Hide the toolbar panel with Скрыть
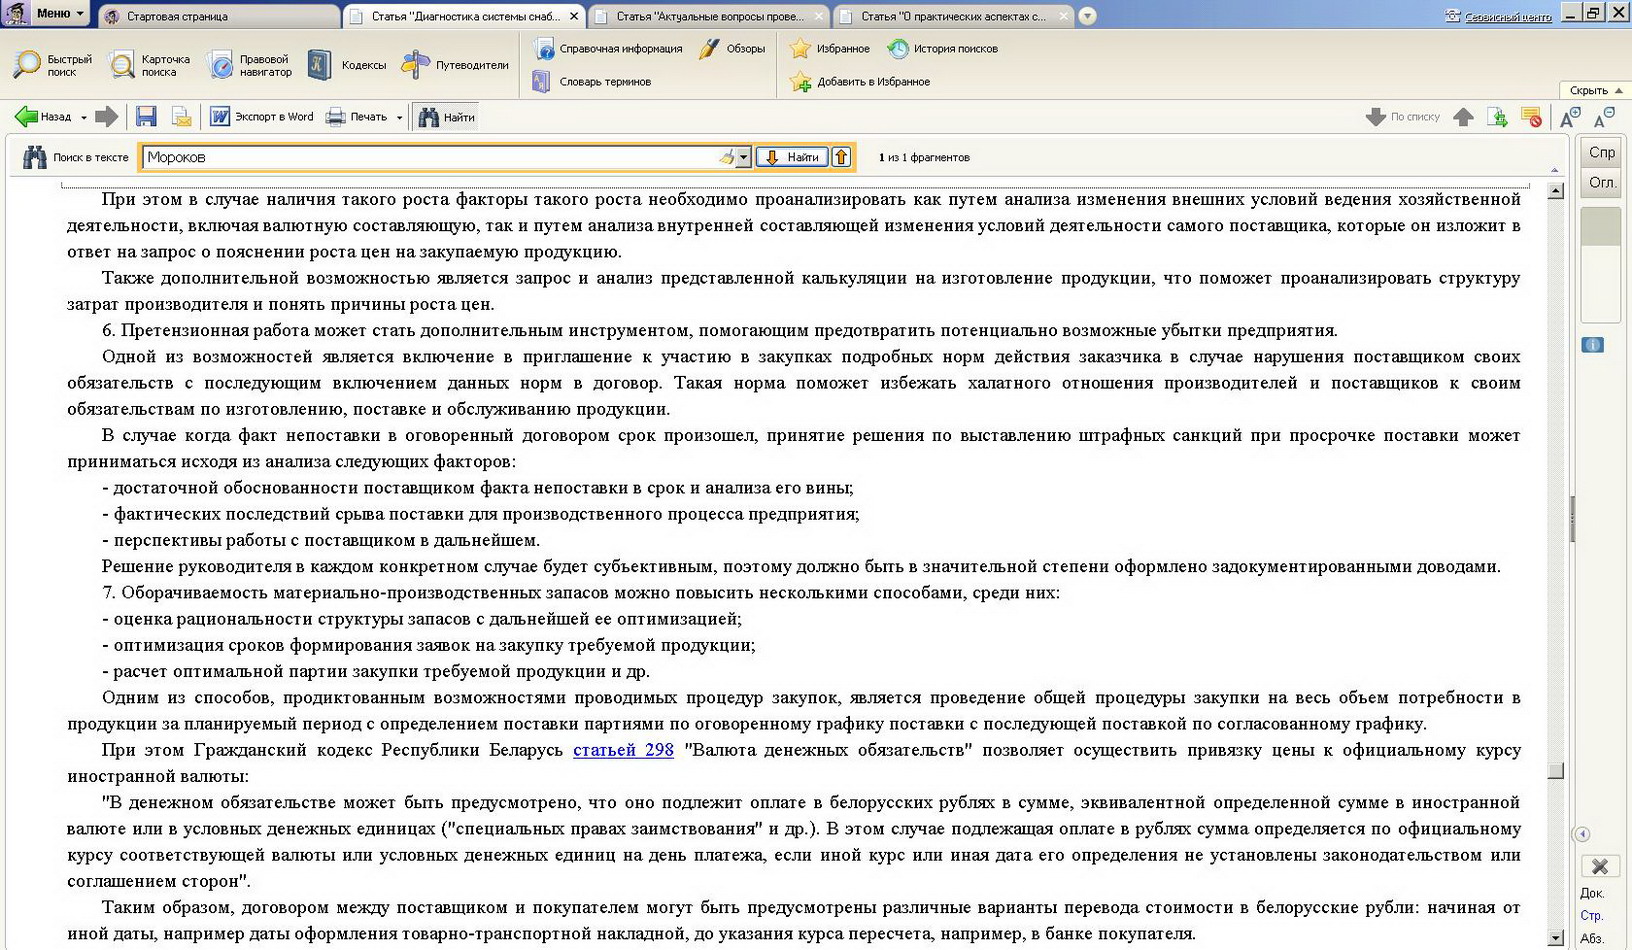Screen dimensions: 1632x950 1595,90
